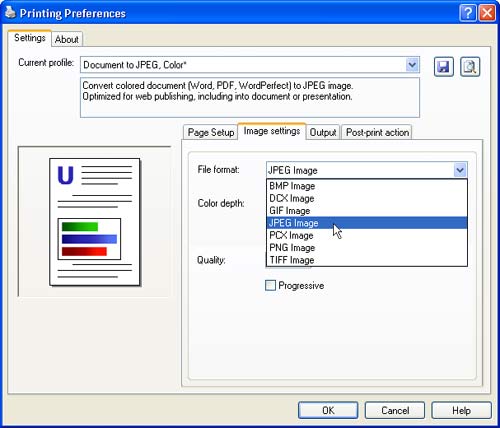Choose TIFF Image from the format list
Image resolution: width=500 pixels, height=428 pixels.
(367, 260)
